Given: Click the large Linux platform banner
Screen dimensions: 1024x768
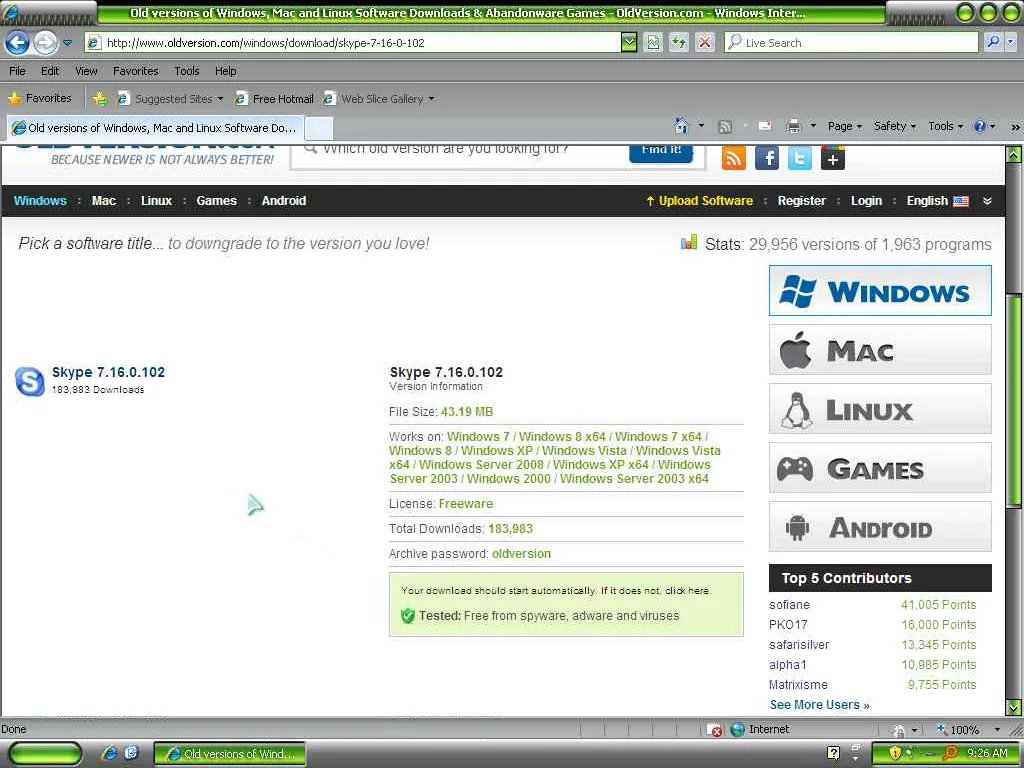Looking at the screenshot, I should (x=880, y=409).
